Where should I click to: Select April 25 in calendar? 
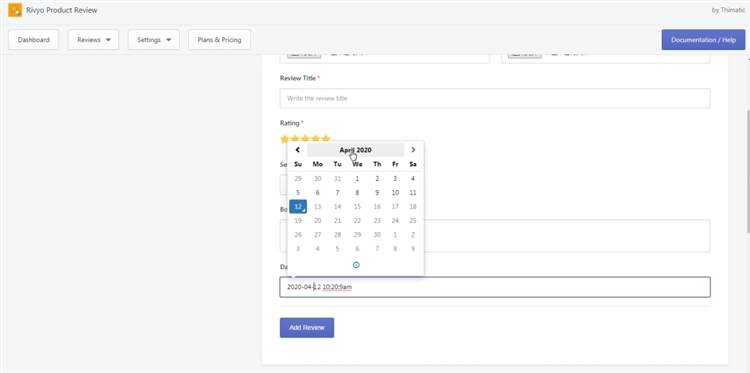click(413, 220)
